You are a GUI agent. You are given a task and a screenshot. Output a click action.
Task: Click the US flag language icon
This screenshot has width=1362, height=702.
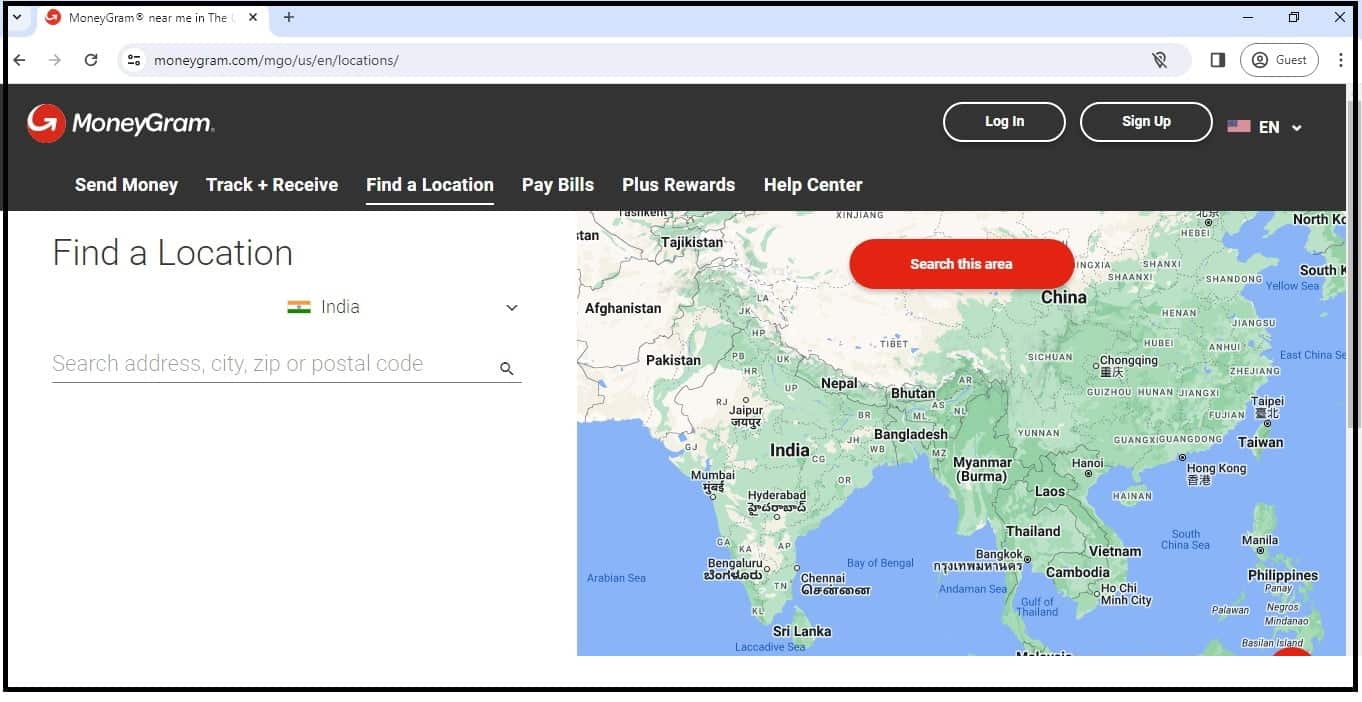(1239, 127)
